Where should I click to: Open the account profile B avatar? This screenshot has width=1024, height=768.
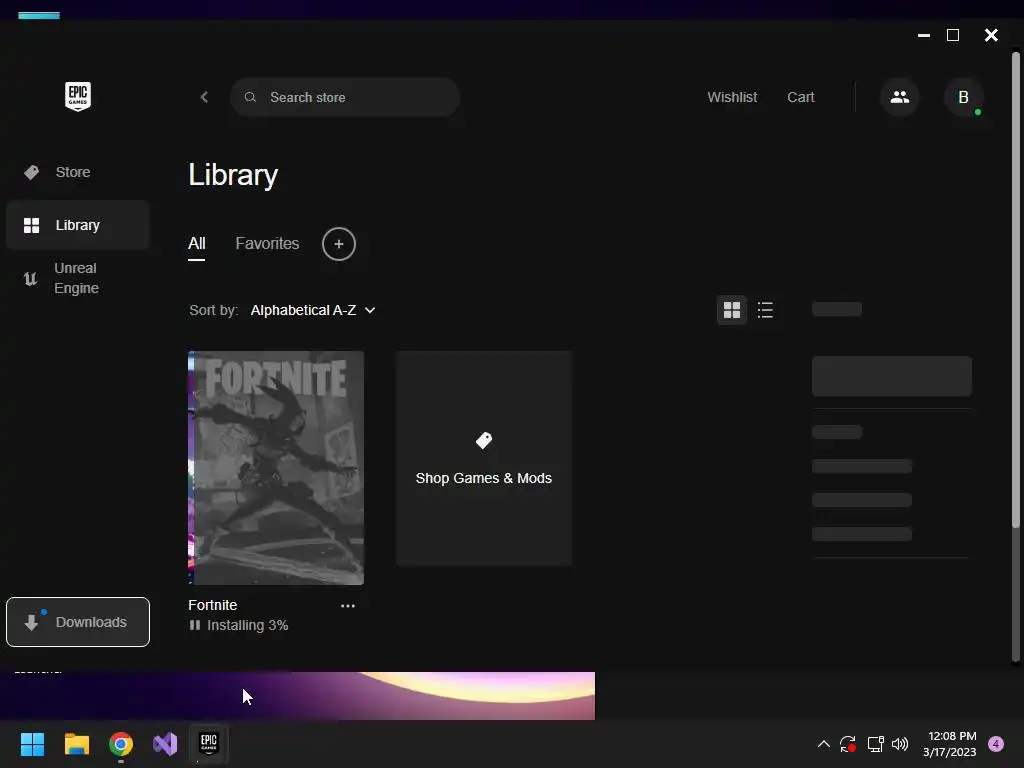point(963,97)
